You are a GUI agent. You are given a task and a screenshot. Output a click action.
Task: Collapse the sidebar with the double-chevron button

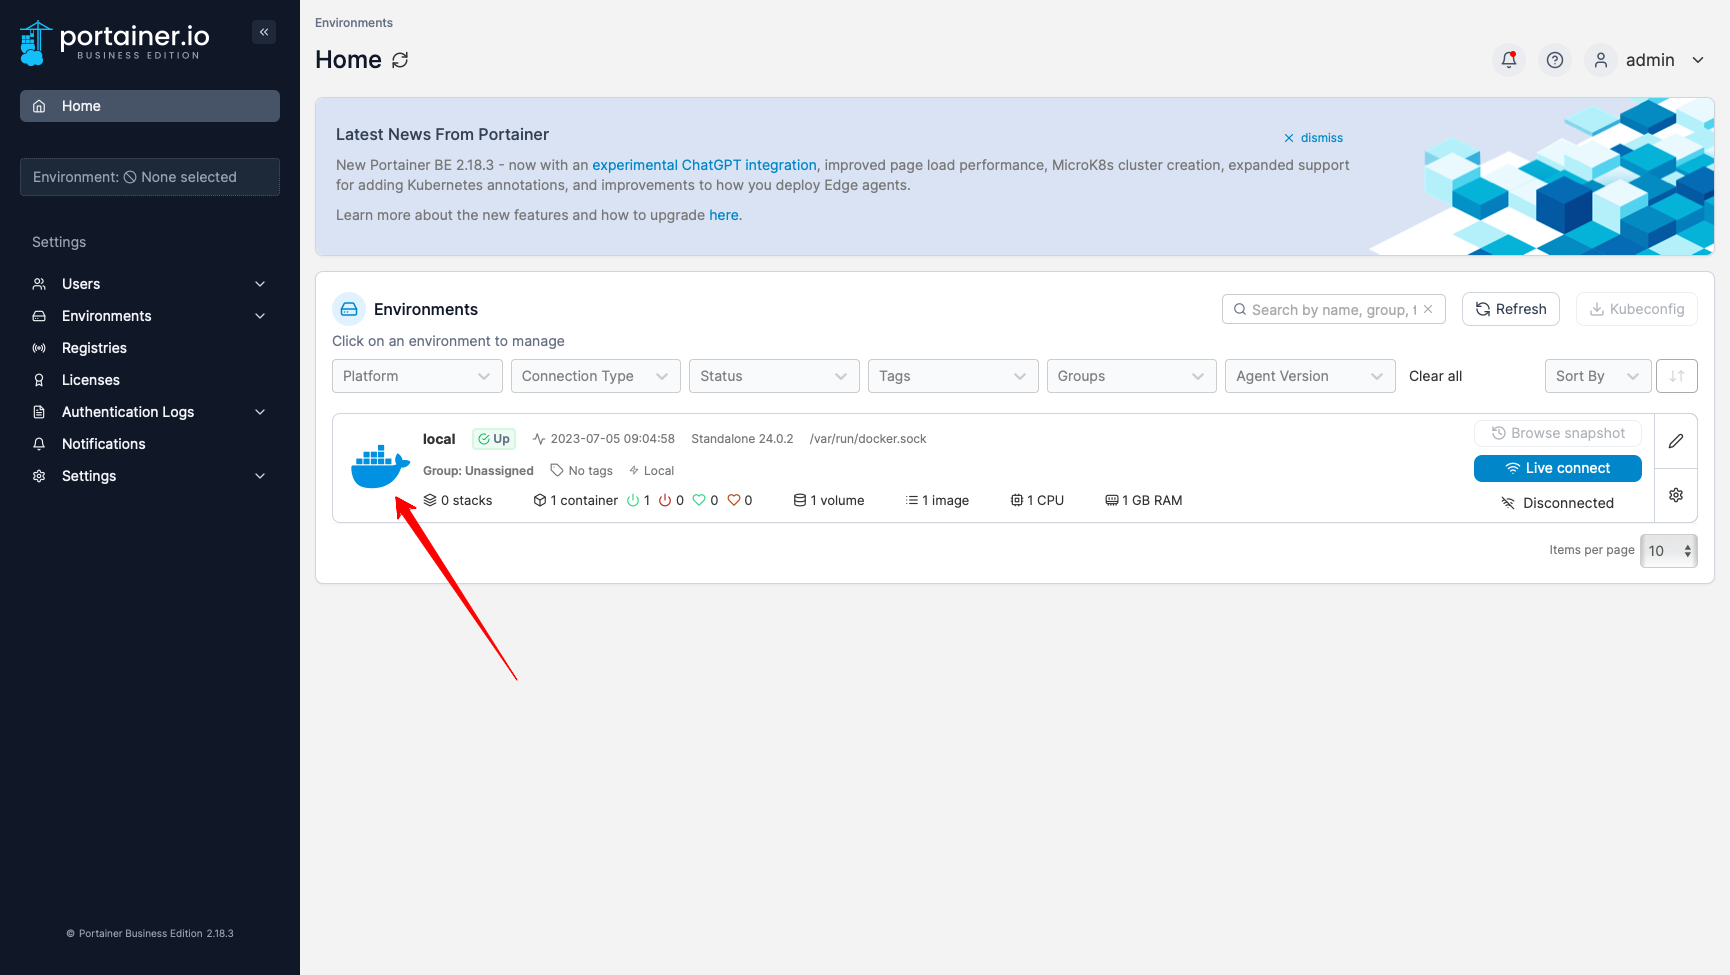point(264,32)
